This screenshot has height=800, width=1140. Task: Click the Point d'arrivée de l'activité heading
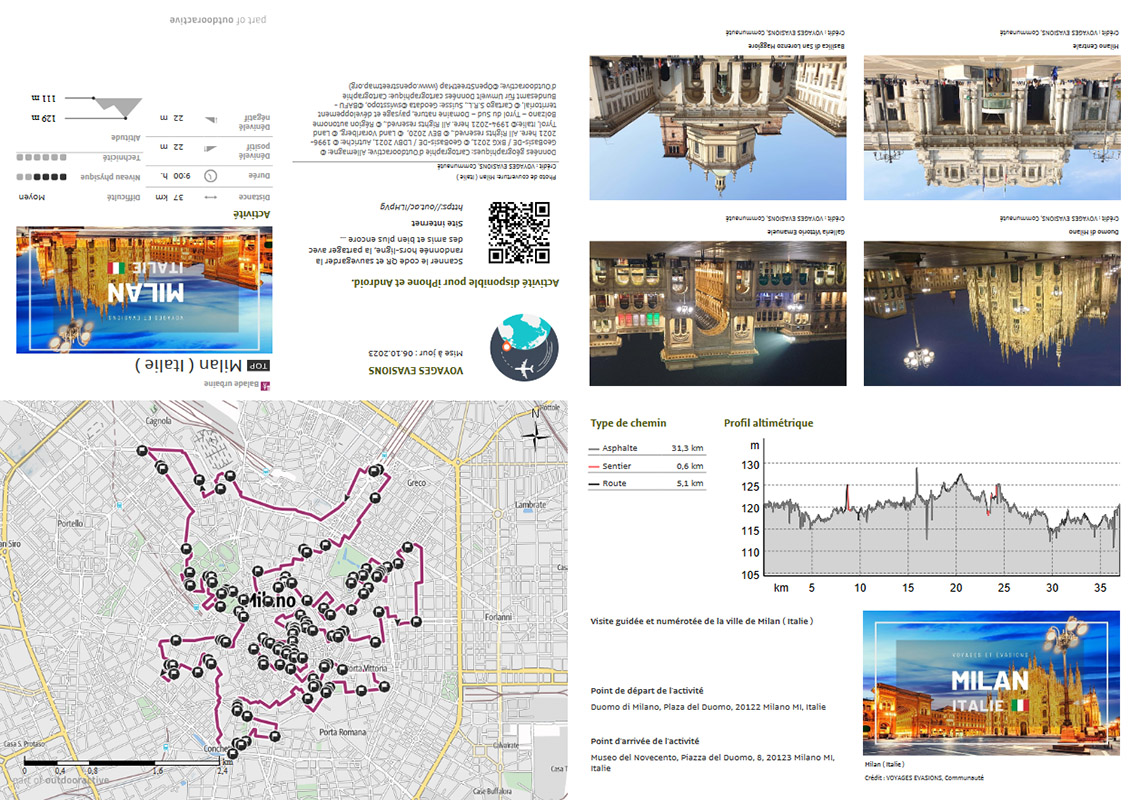[645, 741]
